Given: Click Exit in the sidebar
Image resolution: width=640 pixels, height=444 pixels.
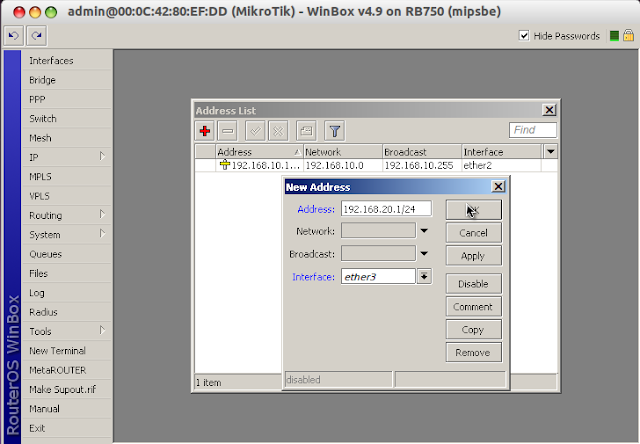Looking at the screenshot, I should pos(67,428).
